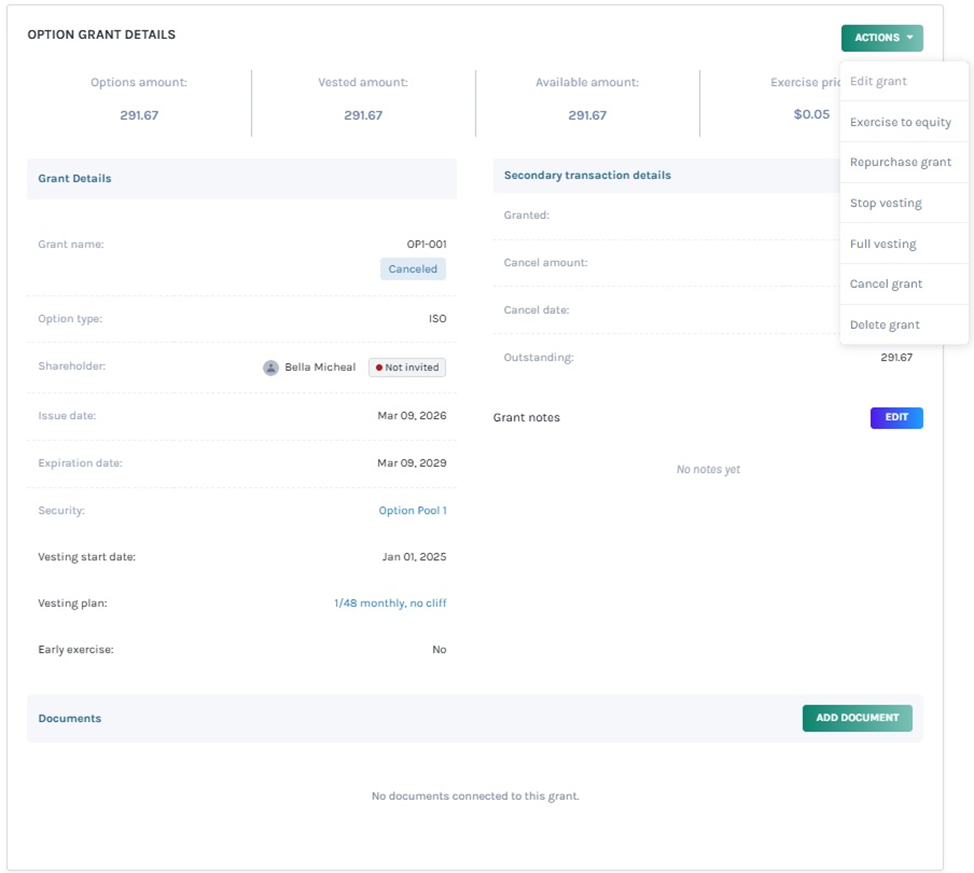Click the No notes yet placeholder area

(x=707, y=468)
